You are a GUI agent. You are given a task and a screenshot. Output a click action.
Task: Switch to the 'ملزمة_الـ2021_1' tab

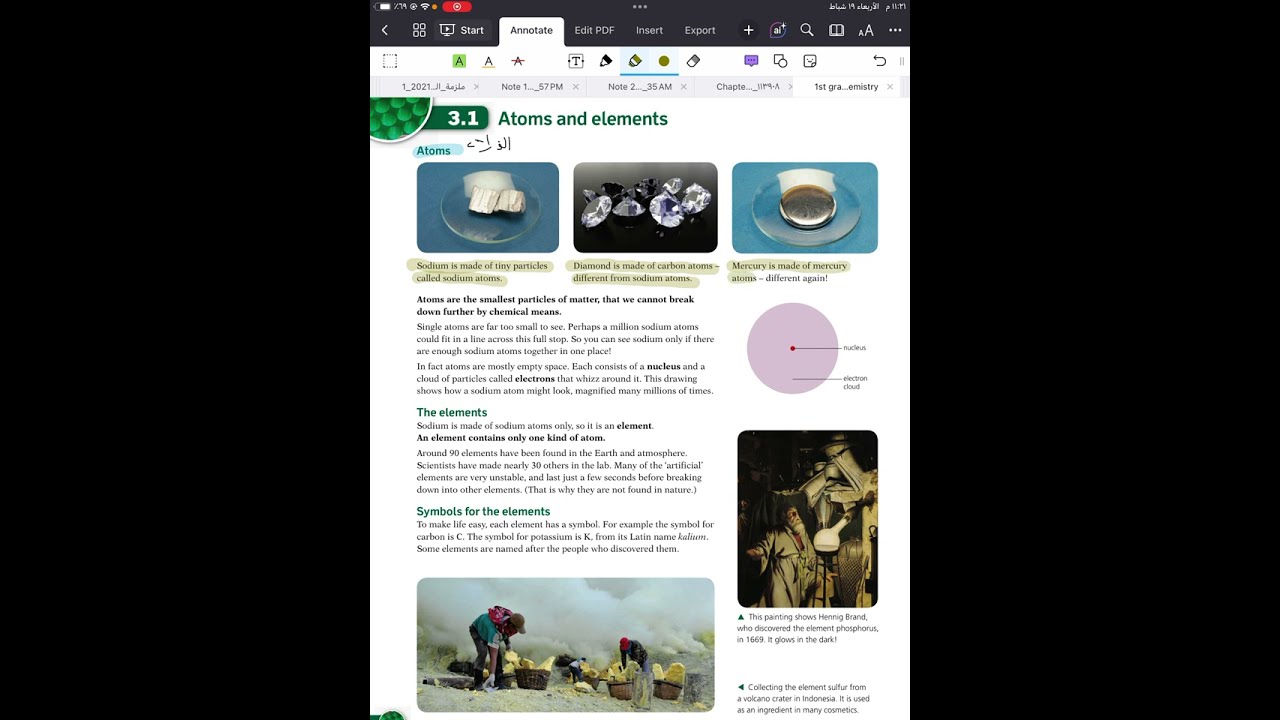pyautogui.click(x=433, y=87)
